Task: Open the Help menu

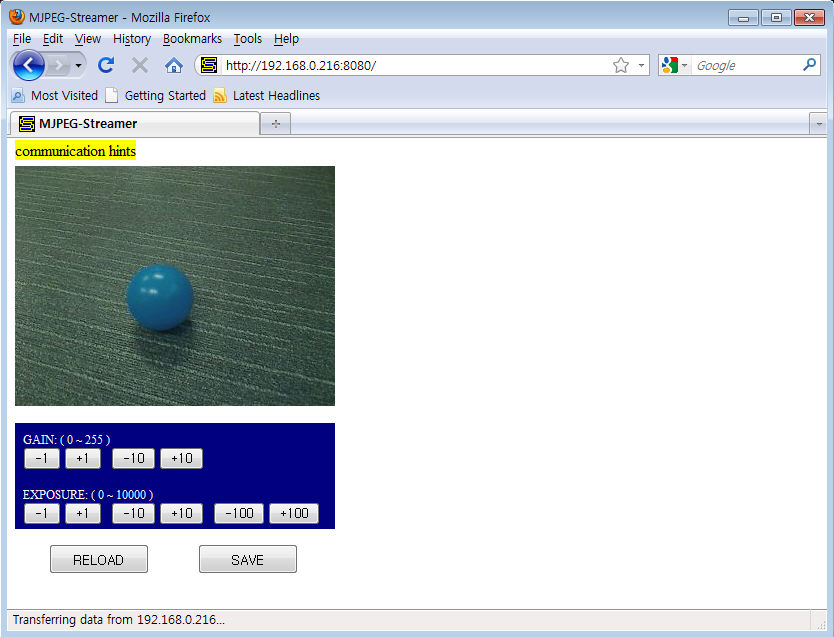Action: [286, 39]
